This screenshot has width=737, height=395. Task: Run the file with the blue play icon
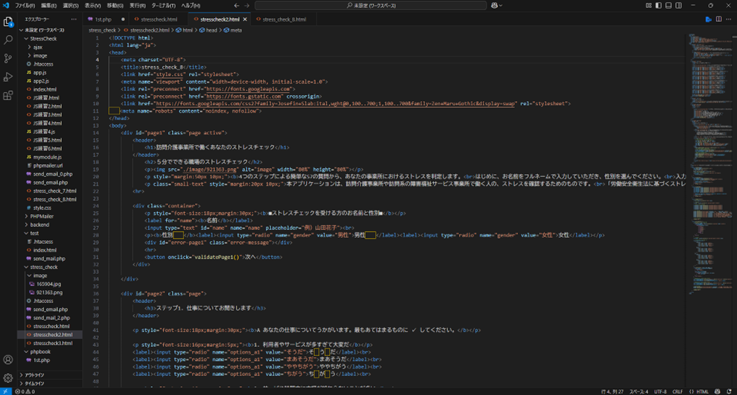point(708,19)
